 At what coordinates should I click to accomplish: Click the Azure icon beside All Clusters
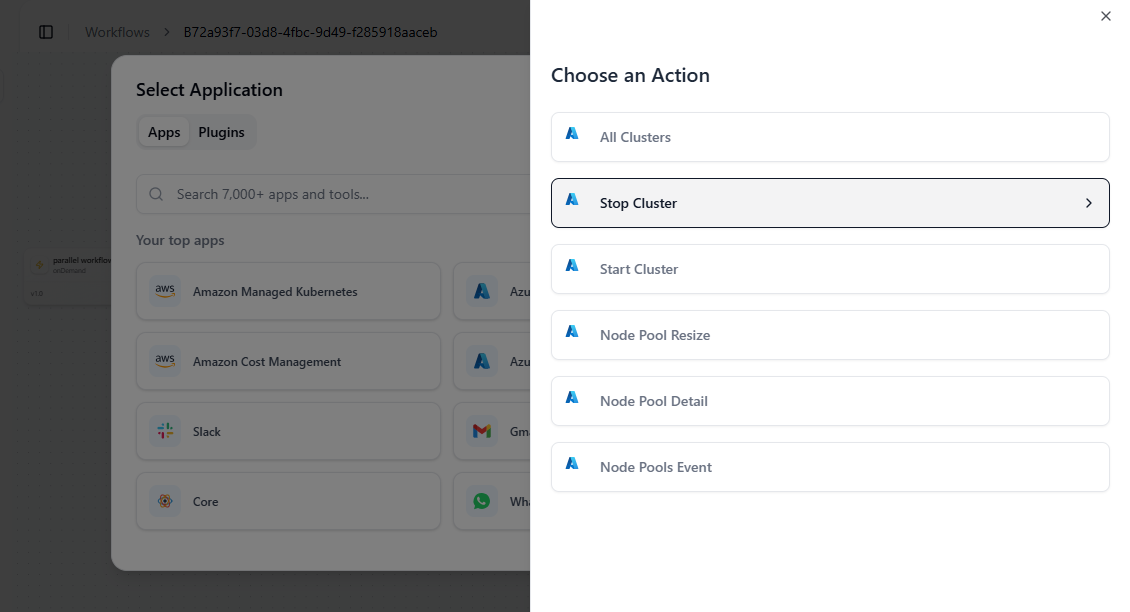point(572,134)
